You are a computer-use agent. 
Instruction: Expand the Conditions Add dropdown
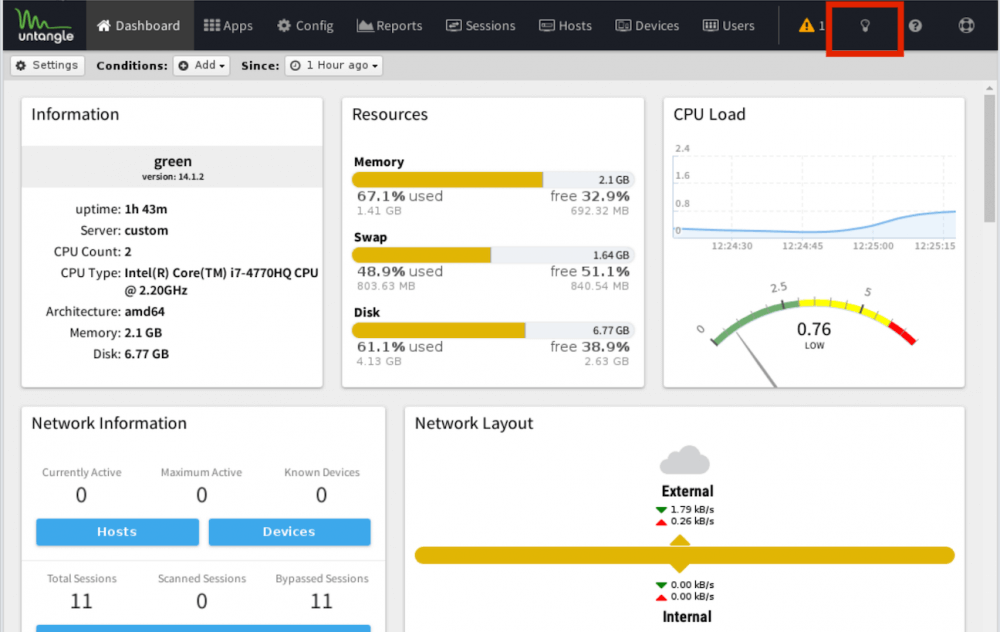click(x=202, y=65)
